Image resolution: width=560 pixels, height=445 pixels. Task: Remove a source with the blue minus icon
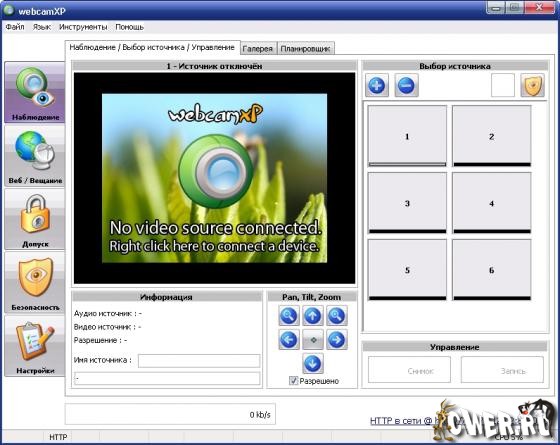coord(406,86)
